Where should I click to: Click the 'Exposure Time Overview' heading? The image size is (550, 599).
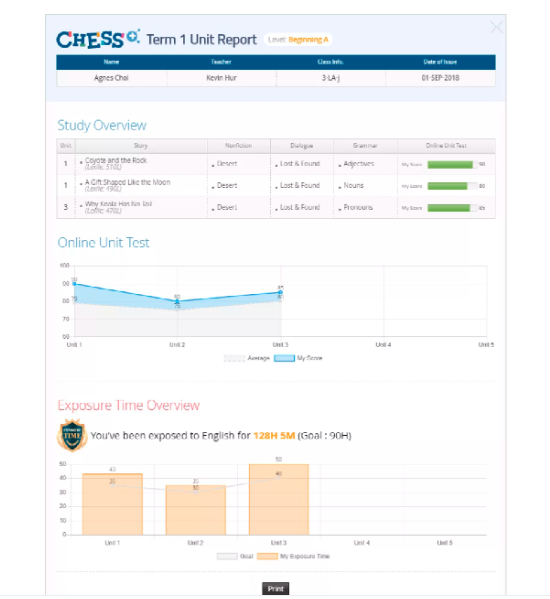pos(129,405)
